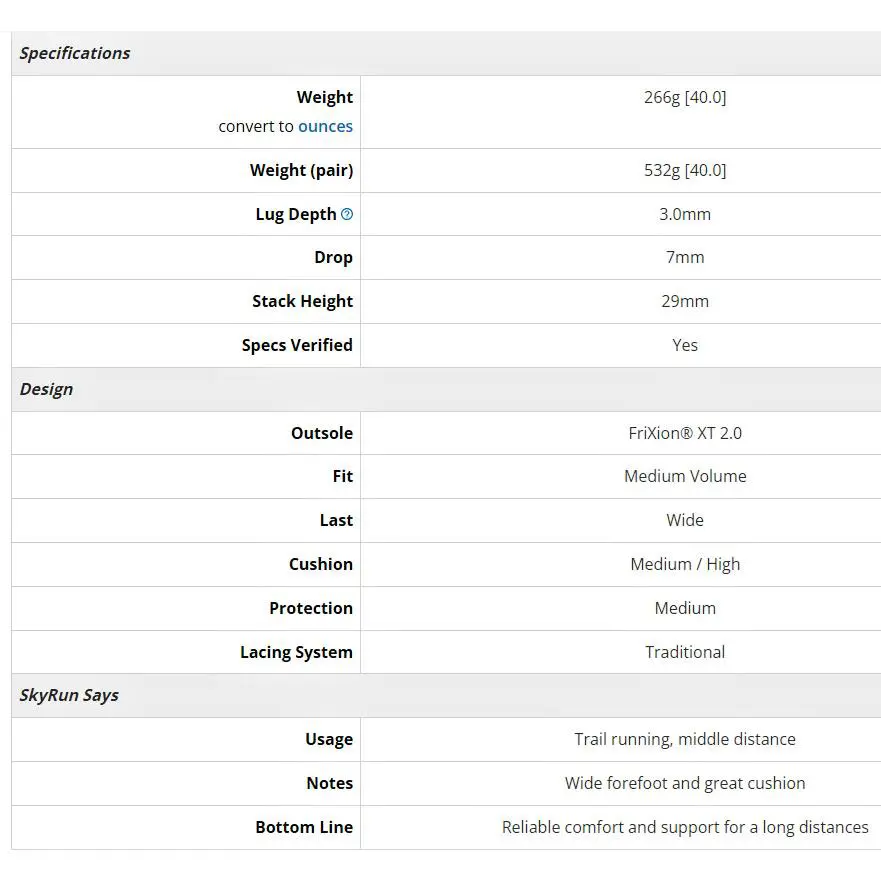Click the Trail running usage text
This screenshot has height=881, width=881.
click(685, 739)
